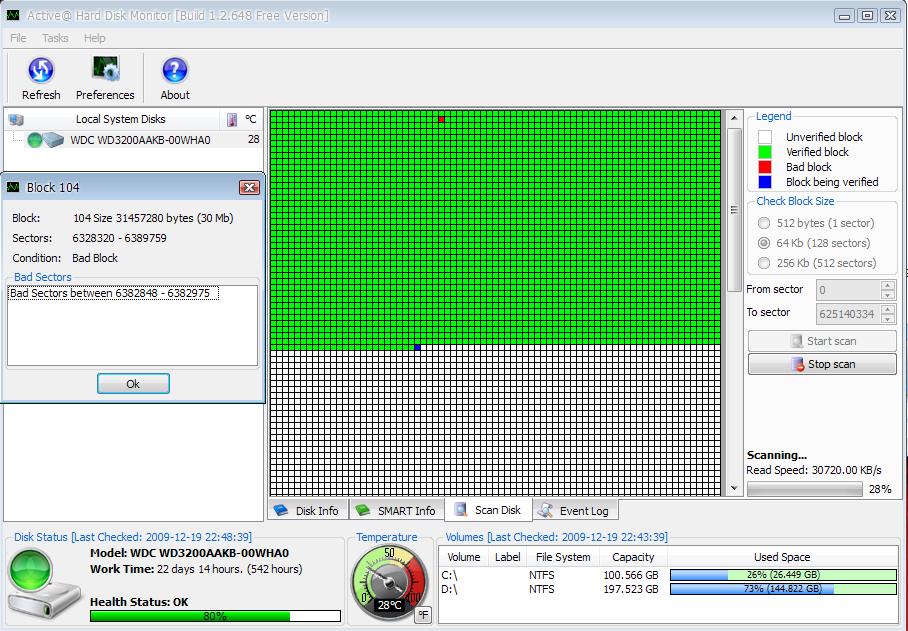Close the Block 104 dialog
The width and height of the screenshot is (908, 631).
249,188
